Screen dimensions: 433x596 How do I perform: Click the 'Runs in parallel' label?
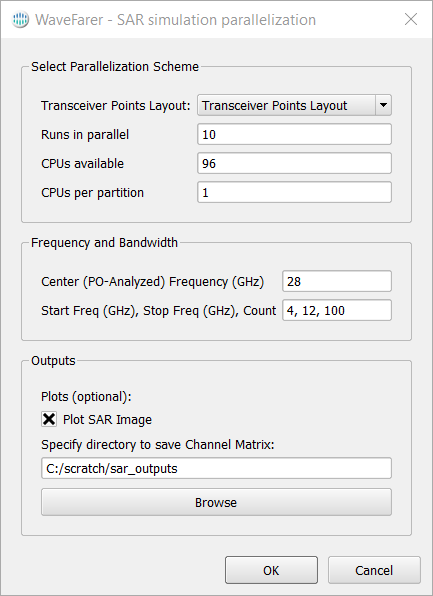85,135
